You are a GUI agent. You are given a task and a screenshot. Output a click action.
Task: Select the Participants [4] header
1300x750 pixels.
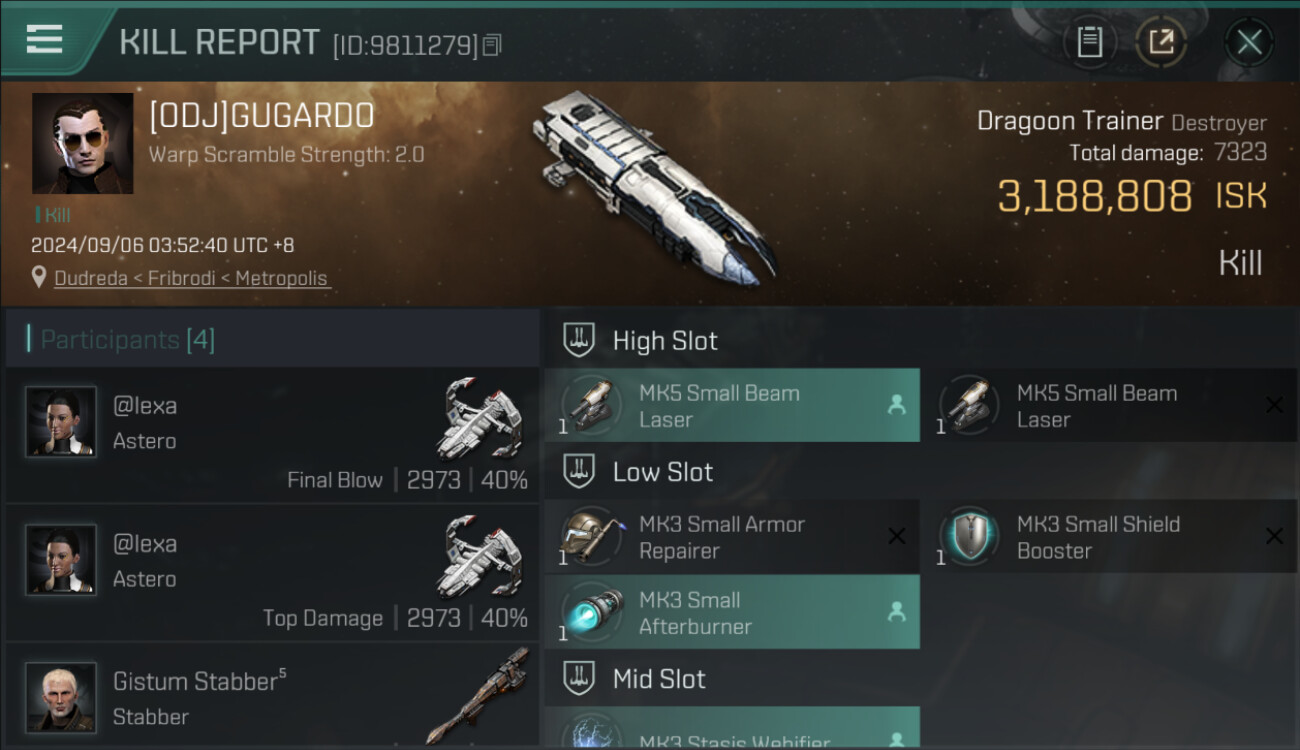click(272, 339)
